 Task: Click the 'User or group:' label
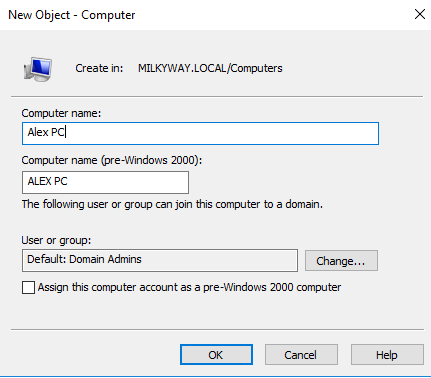pos(56,240)
